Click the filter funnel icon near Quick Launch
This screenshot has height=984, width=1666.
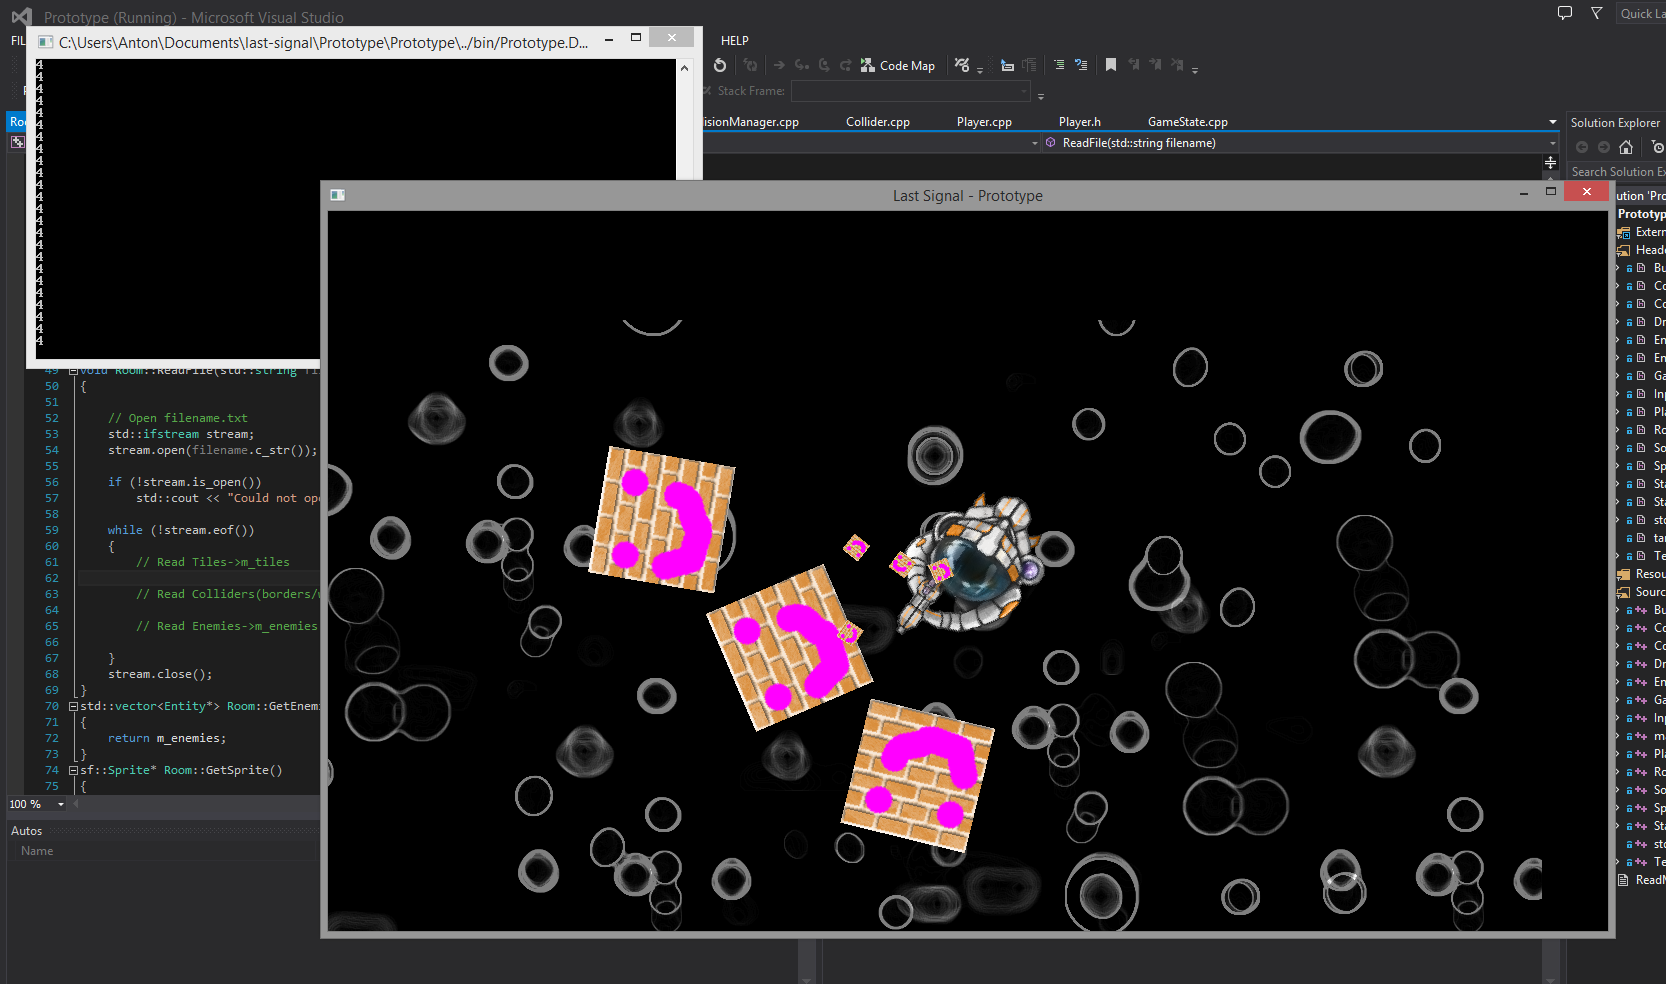[1596, 13]
